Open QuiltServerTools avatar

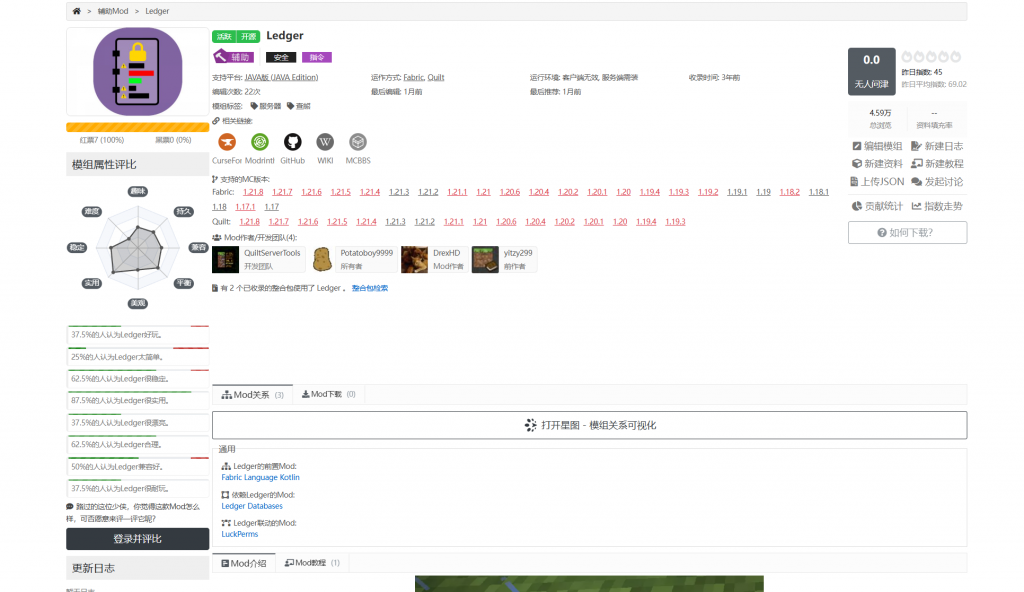pyautogui.click(x=225, y=259)
